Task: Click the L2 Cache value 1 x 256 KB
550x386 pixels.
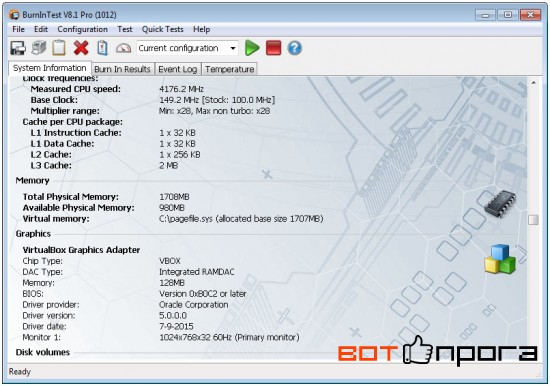Action: pyautogui.click(x=180, y=154)
